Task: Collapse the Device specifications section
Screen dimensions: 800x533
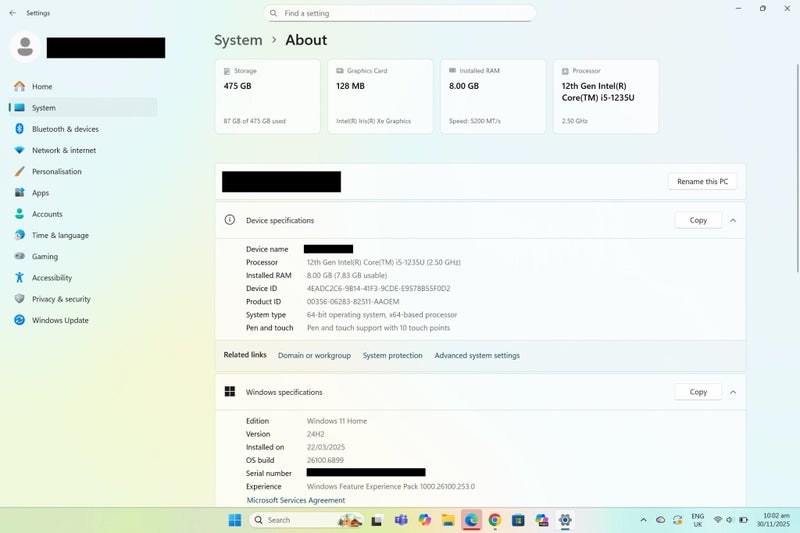Action: click(x=733, y=220)
